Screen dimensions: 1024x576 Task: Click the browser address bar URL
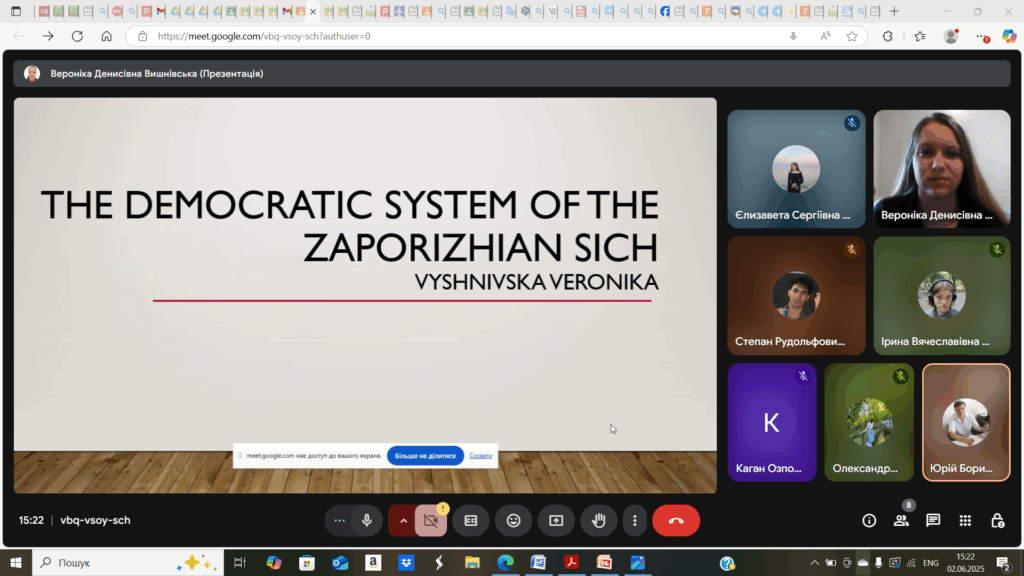coord(264,36)
